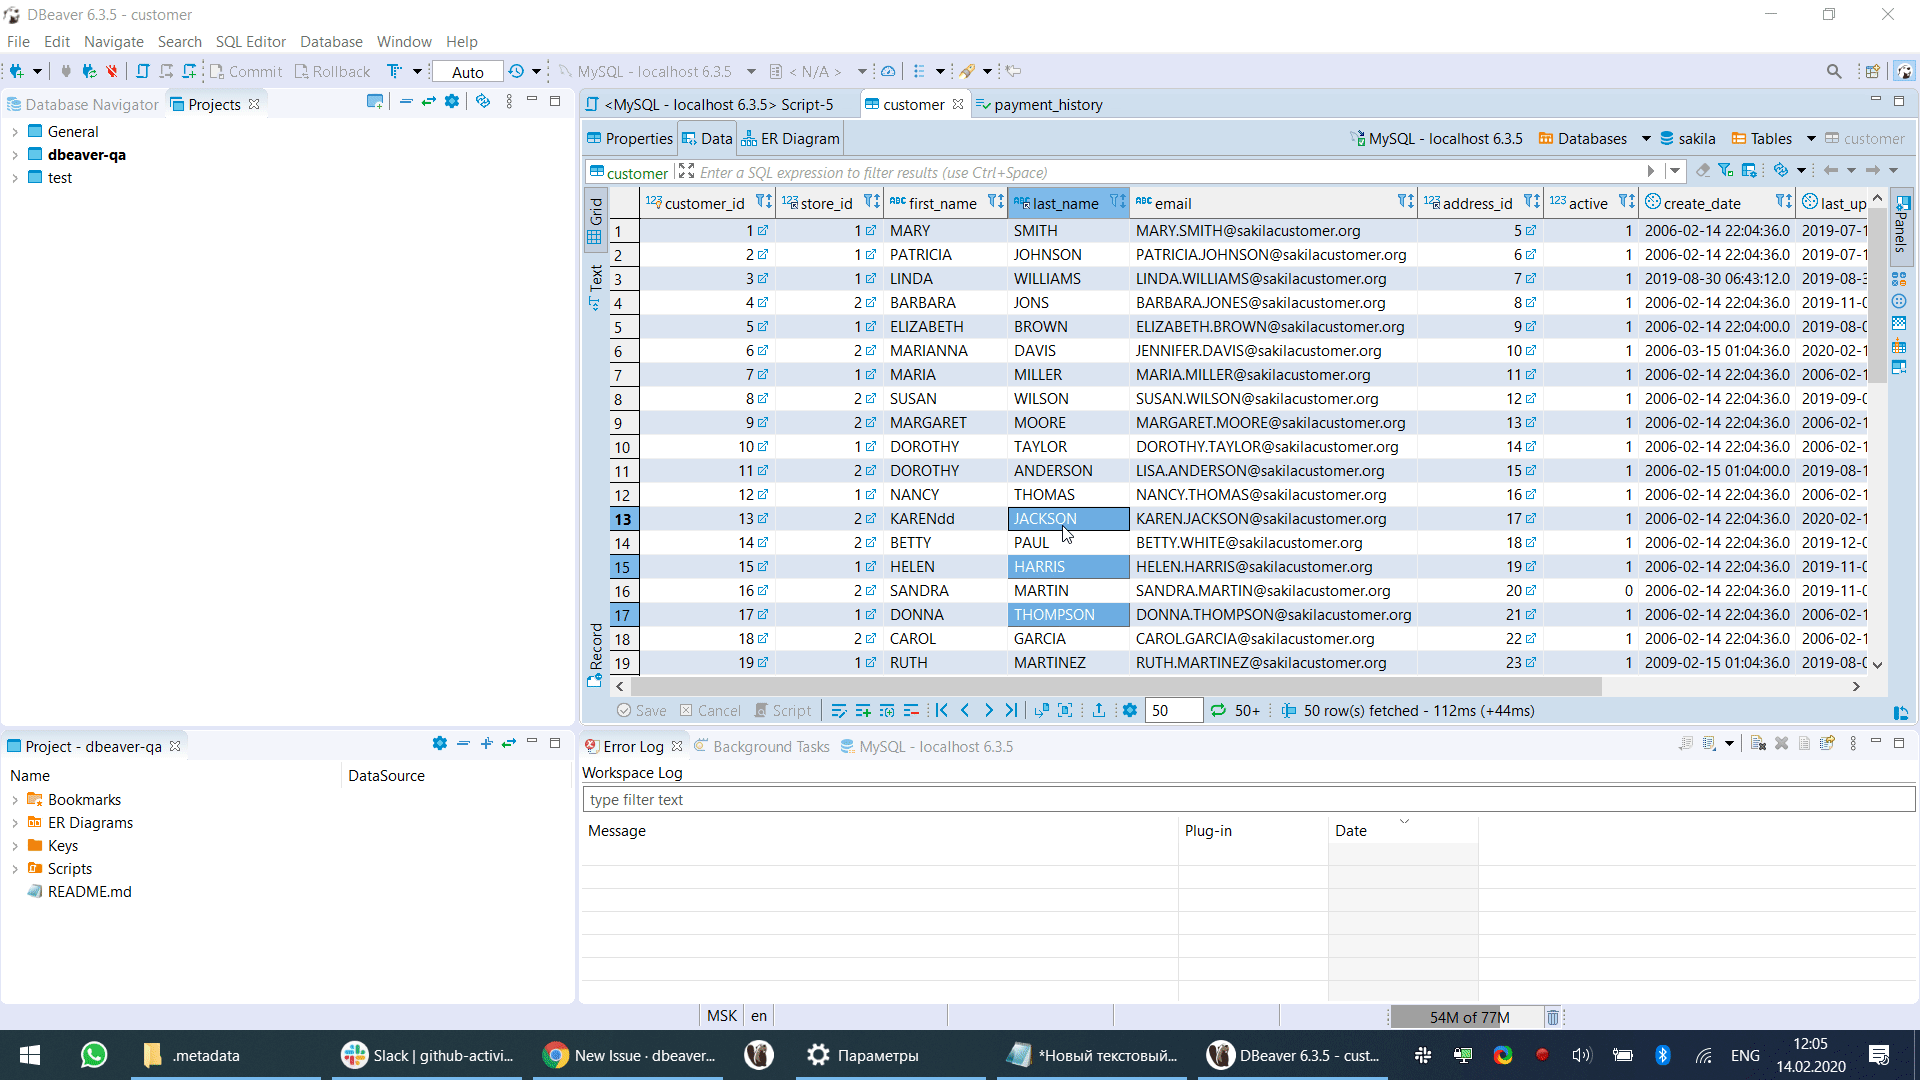Expand the dbeaver-qa project node

click(15, 154)
